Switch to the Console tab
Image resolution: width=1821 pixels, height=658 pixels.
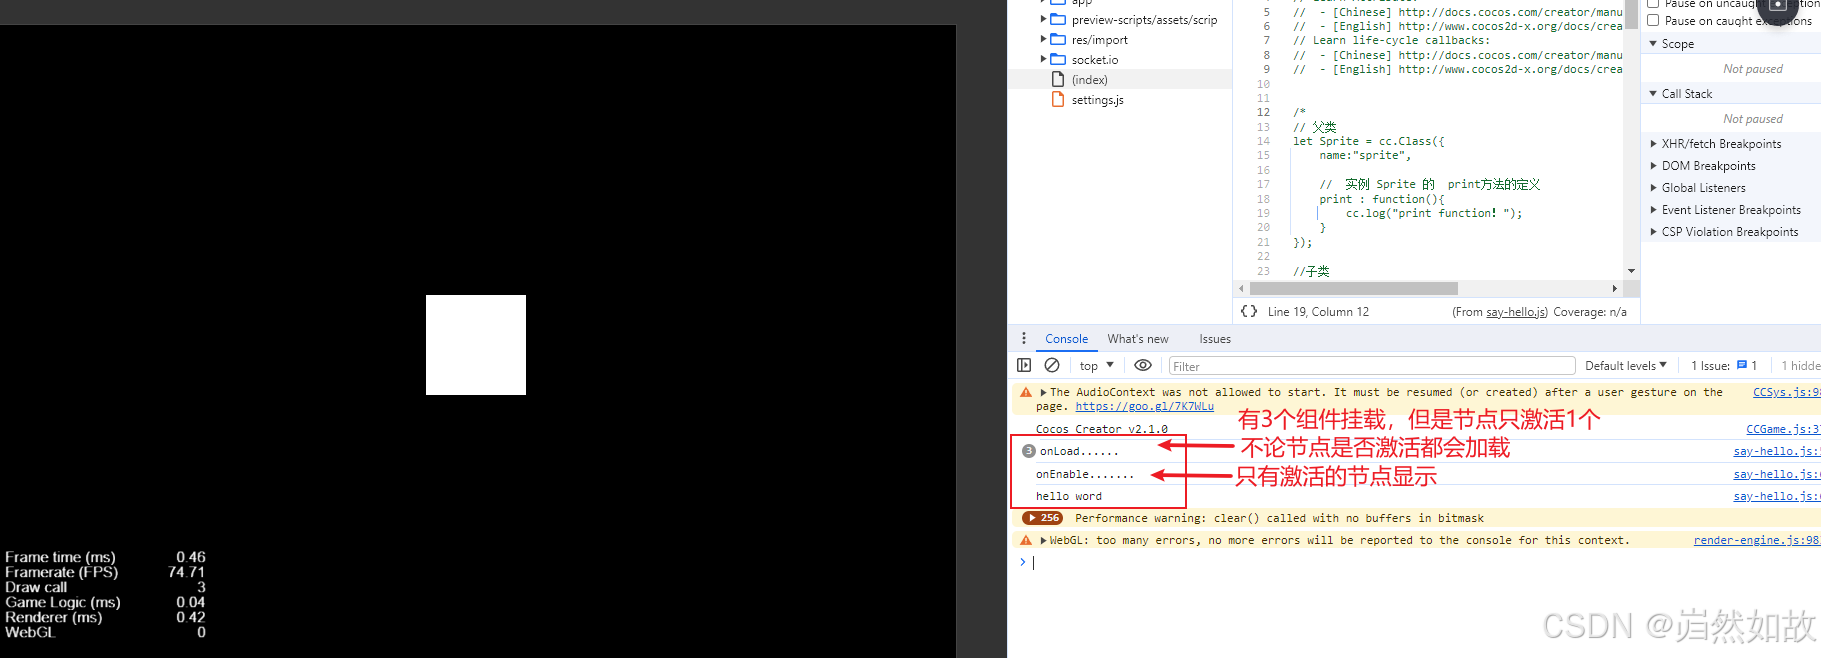click(x=1066, y=339)
